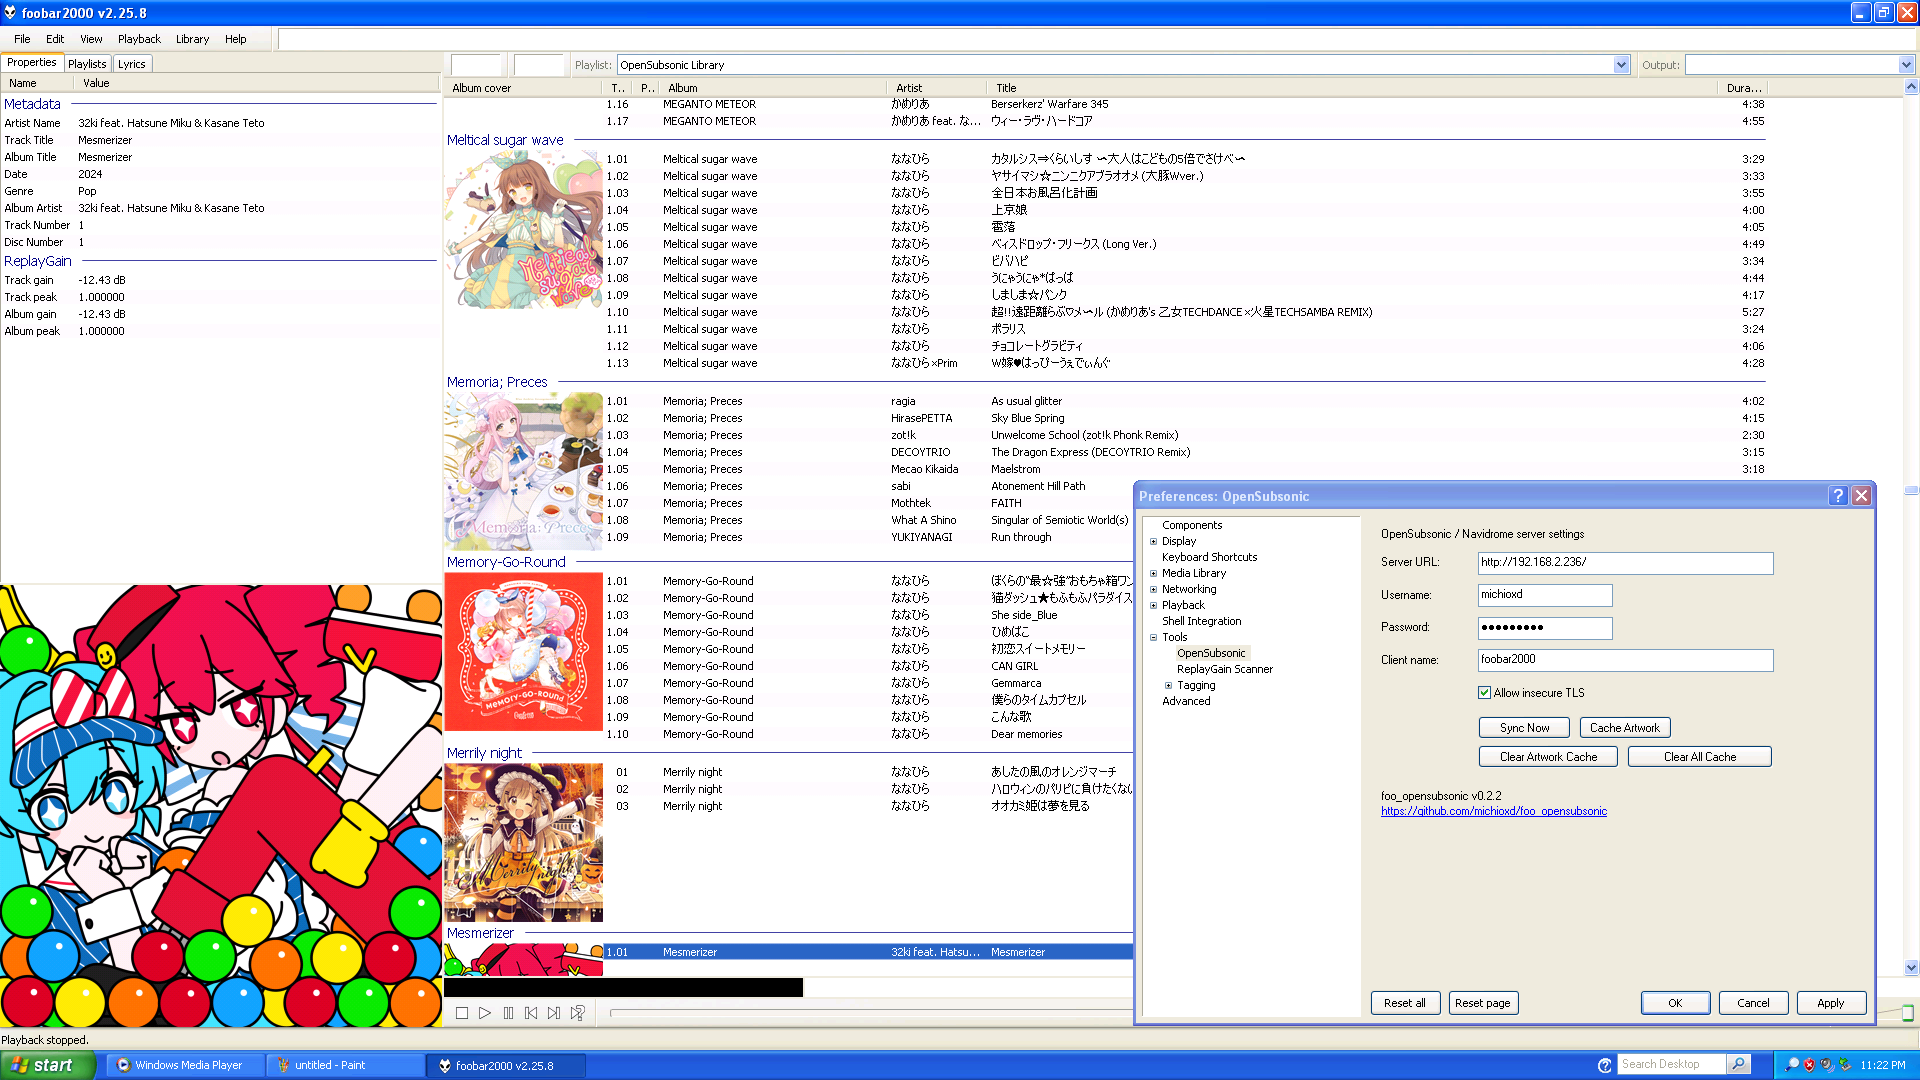Toggle the Allow insecure TLS checkbox

[1485, 693]
